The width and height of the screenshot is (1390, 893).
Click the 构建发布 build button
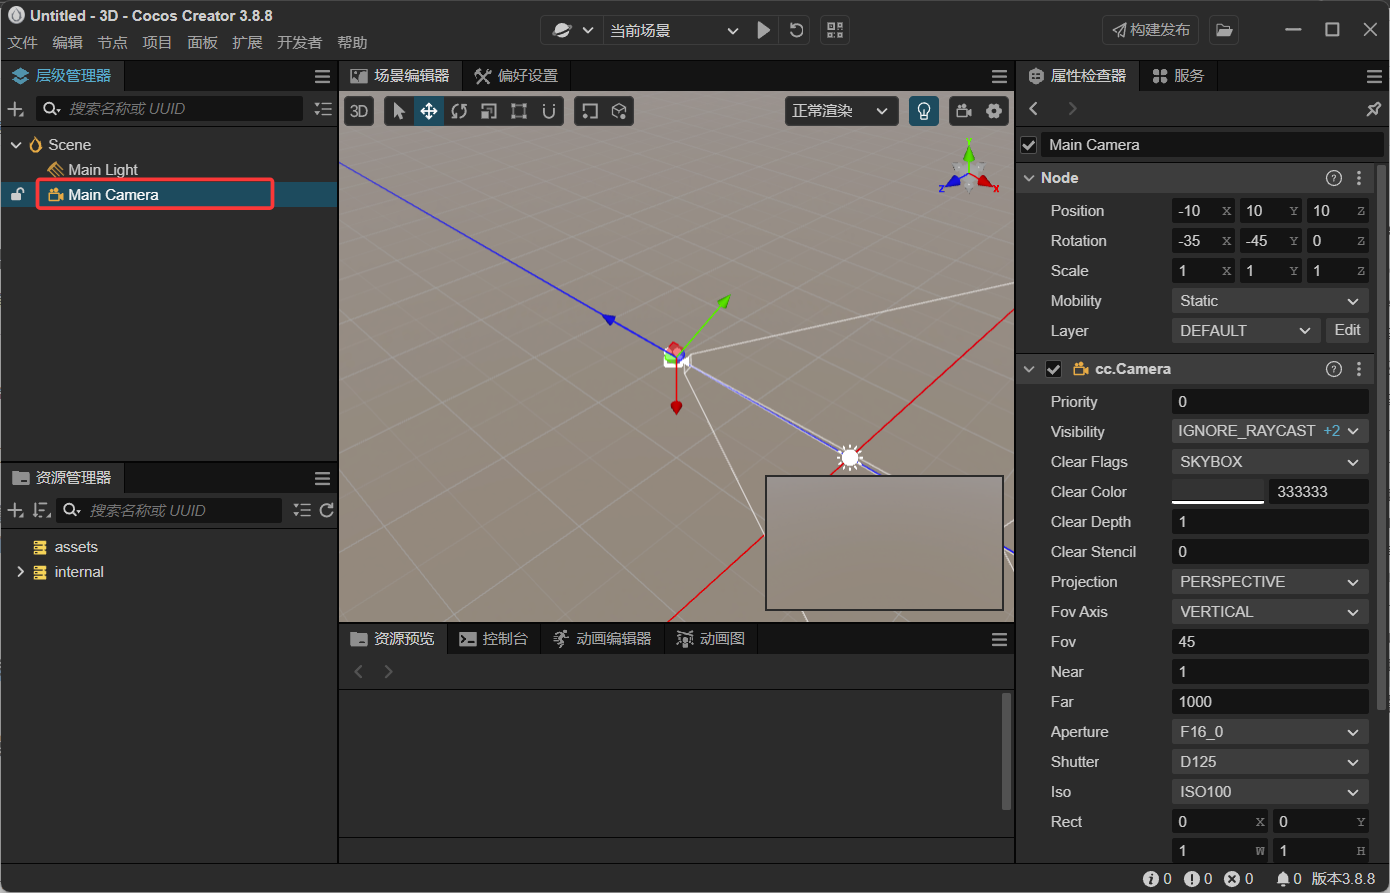[x=1151, y=30]
